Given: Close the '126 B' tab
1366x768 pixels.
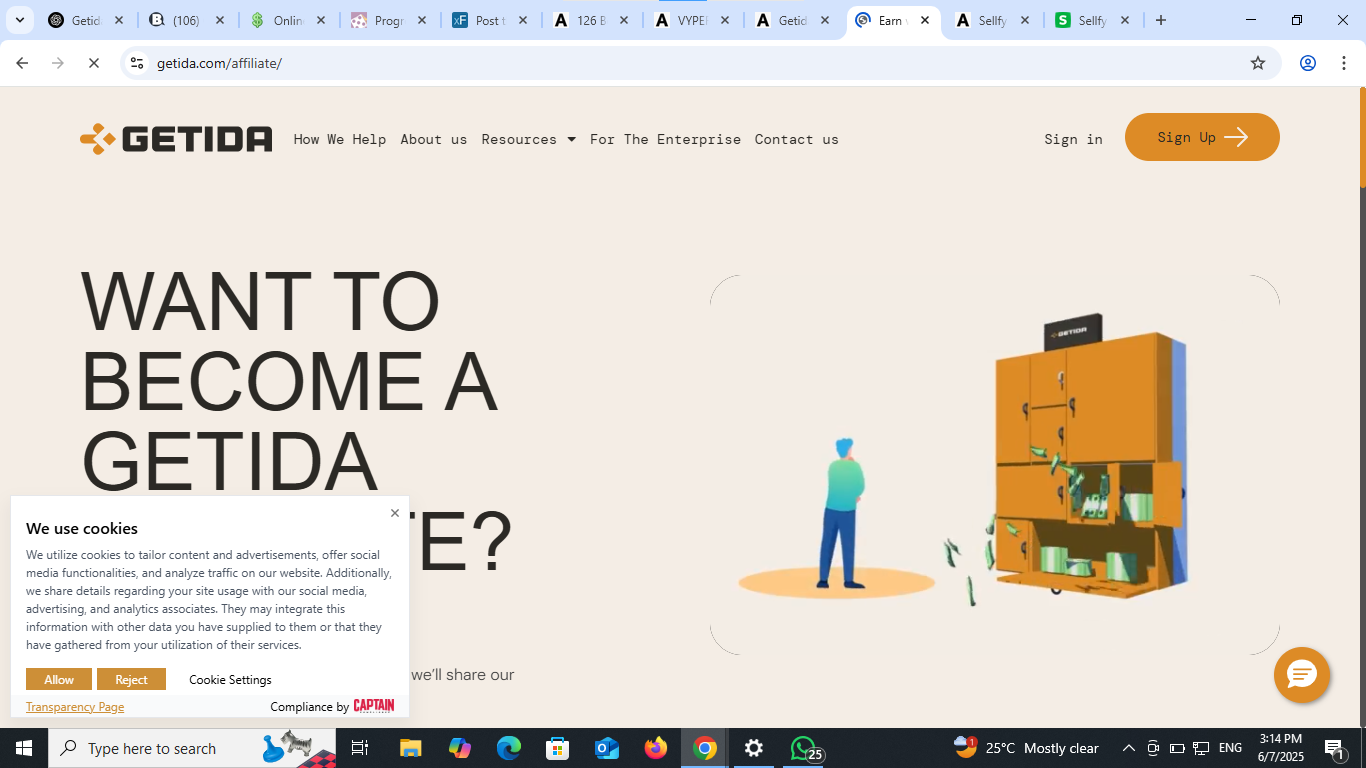Looking at the screenshot, I should [624, 20].
